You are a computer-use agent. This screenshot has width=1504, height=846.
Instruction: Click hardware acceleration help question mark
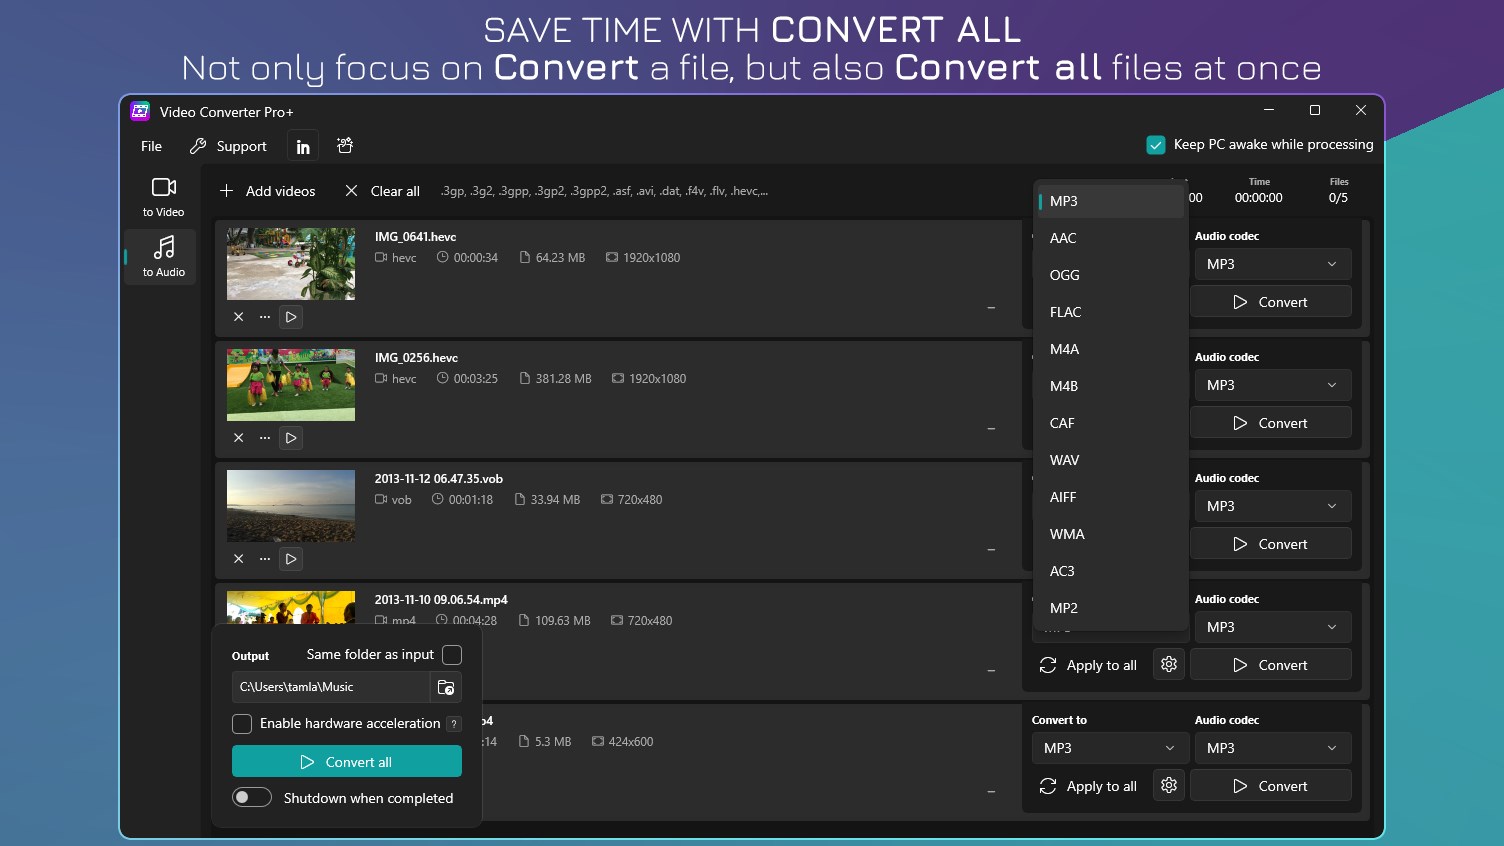(454, 724)
